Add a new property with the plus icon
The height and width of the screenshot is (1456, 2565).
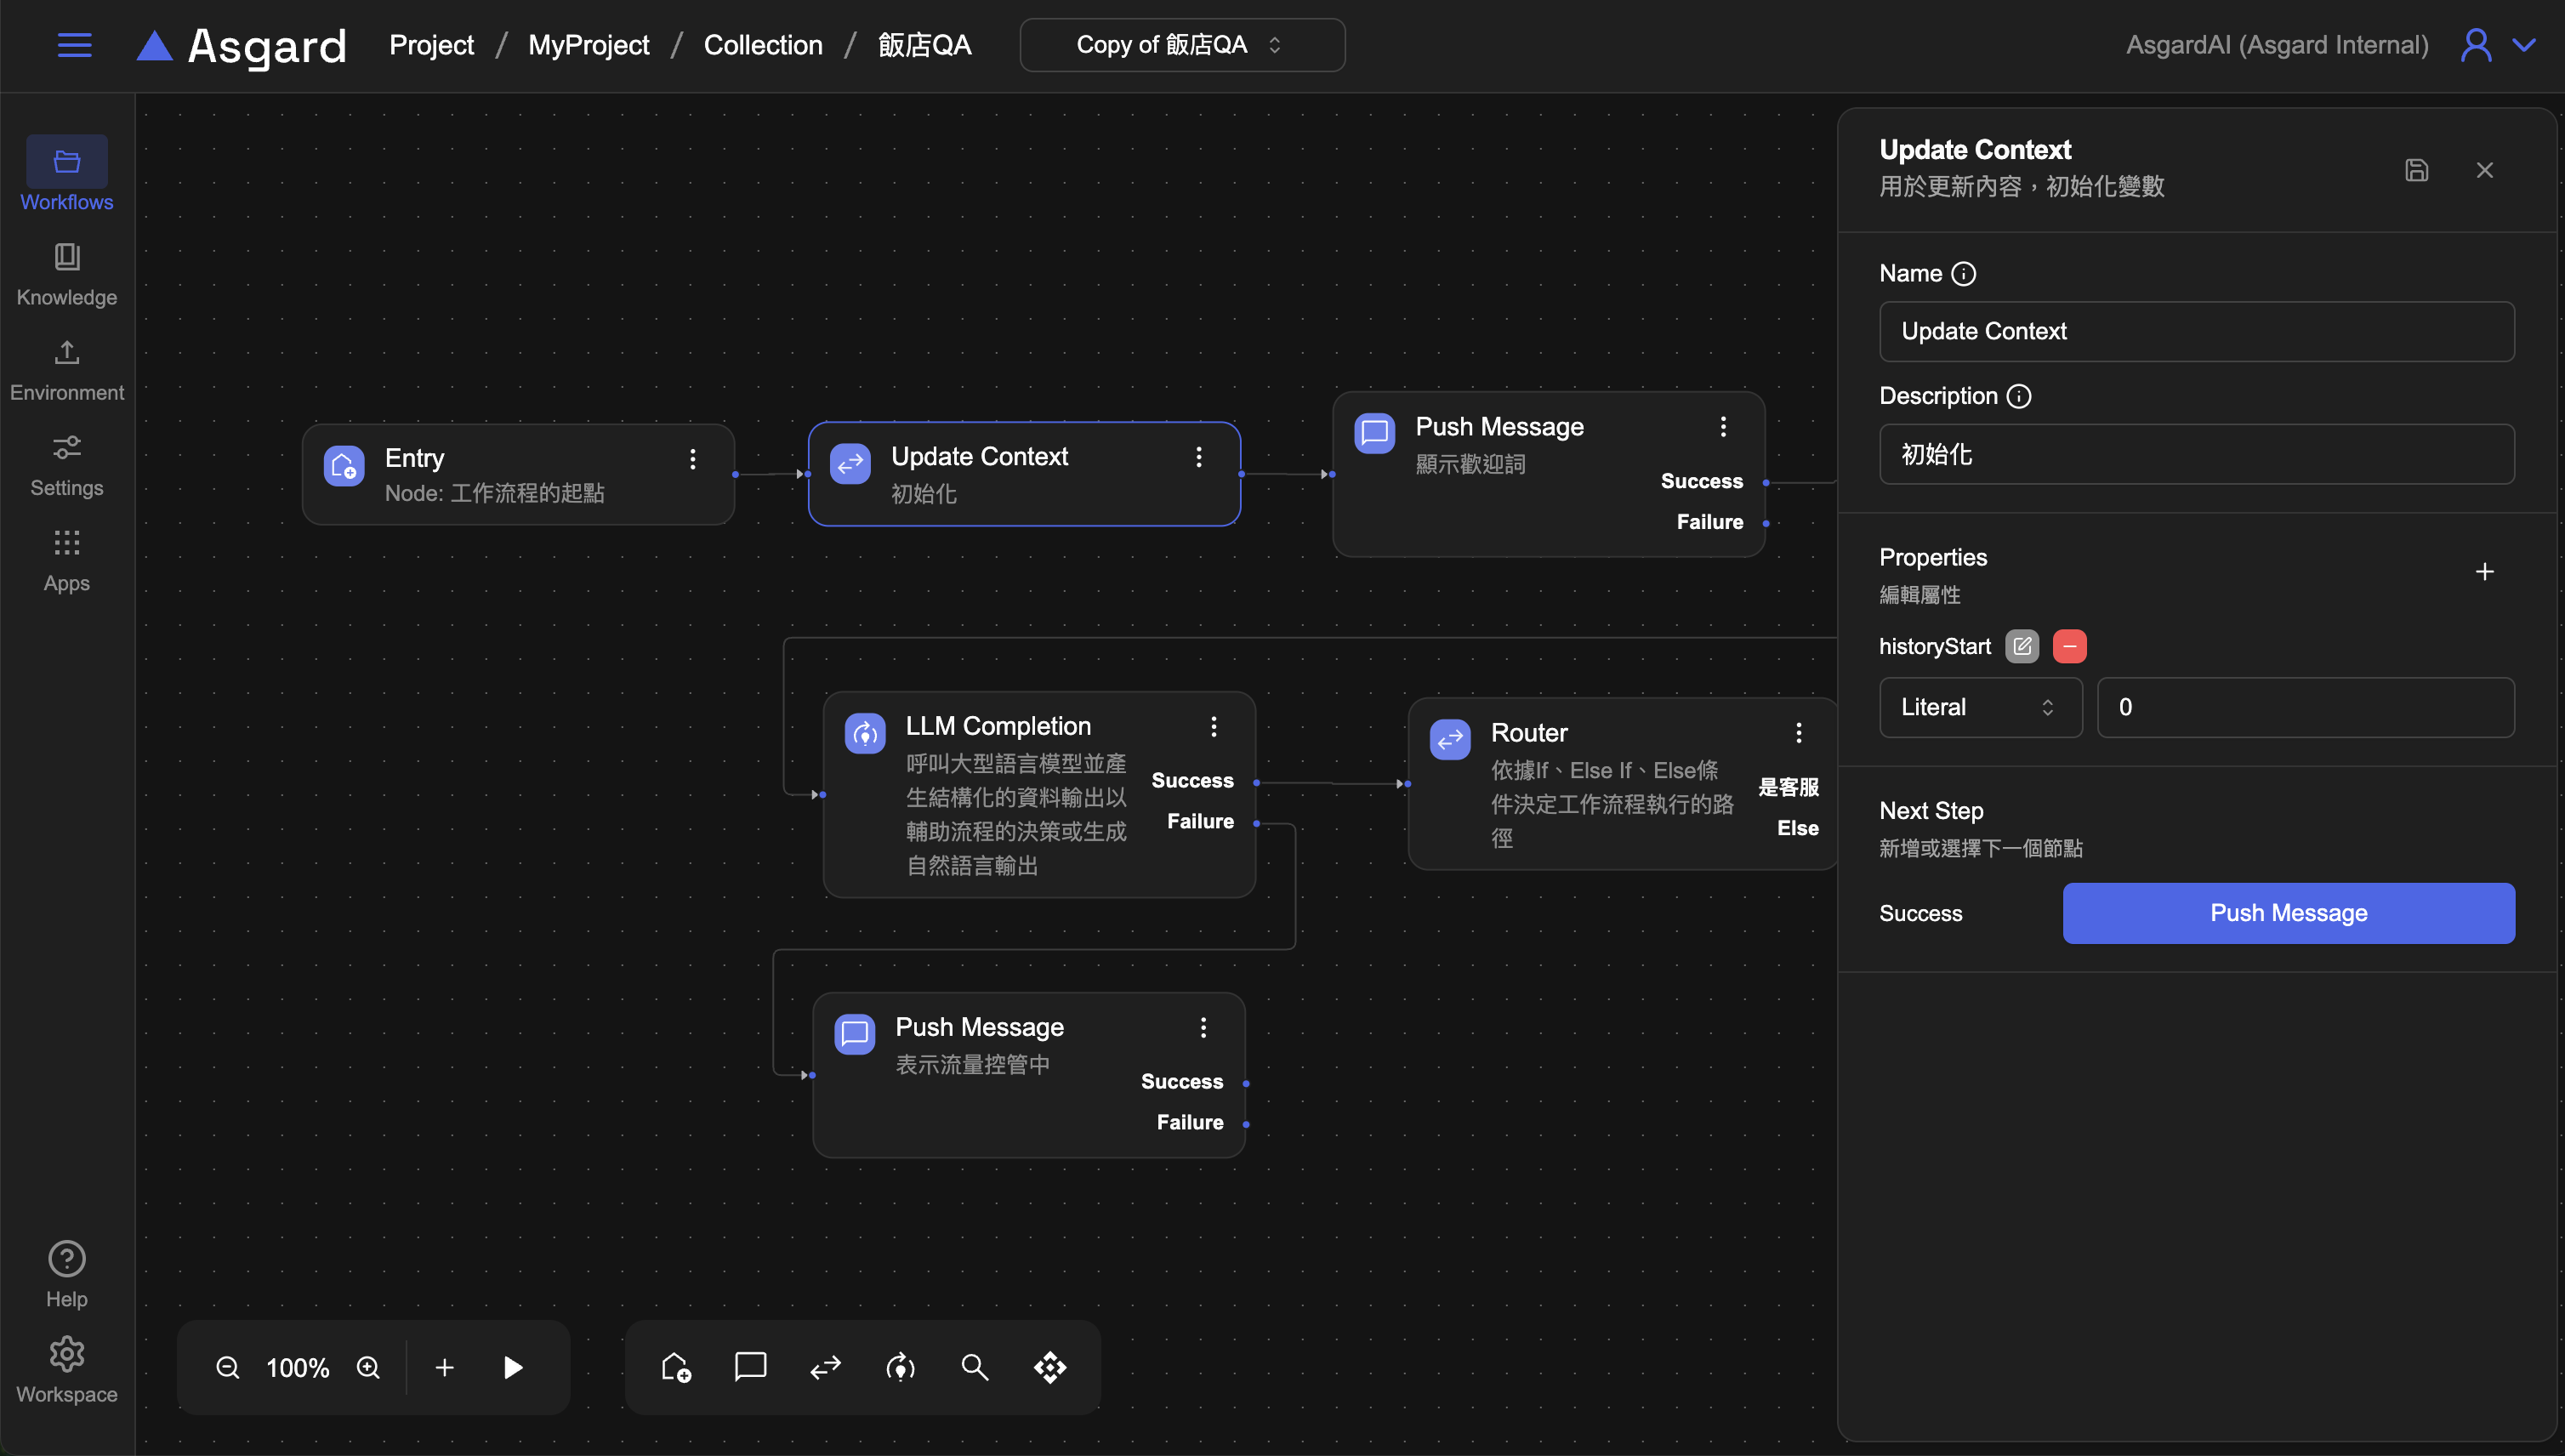click(x=2484, y=571)
